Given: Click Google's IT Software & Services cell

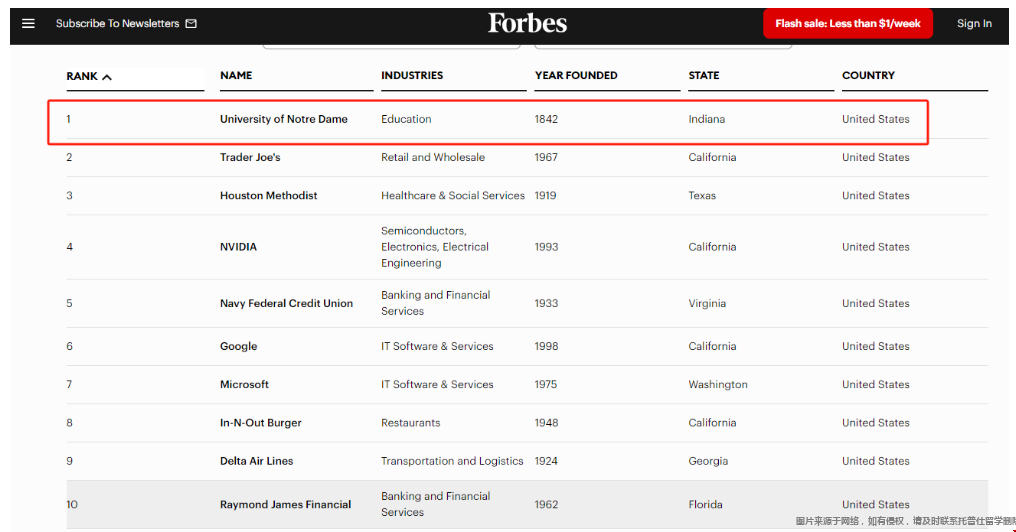Looking at the screenshot, I should click(x=437, y=347).
